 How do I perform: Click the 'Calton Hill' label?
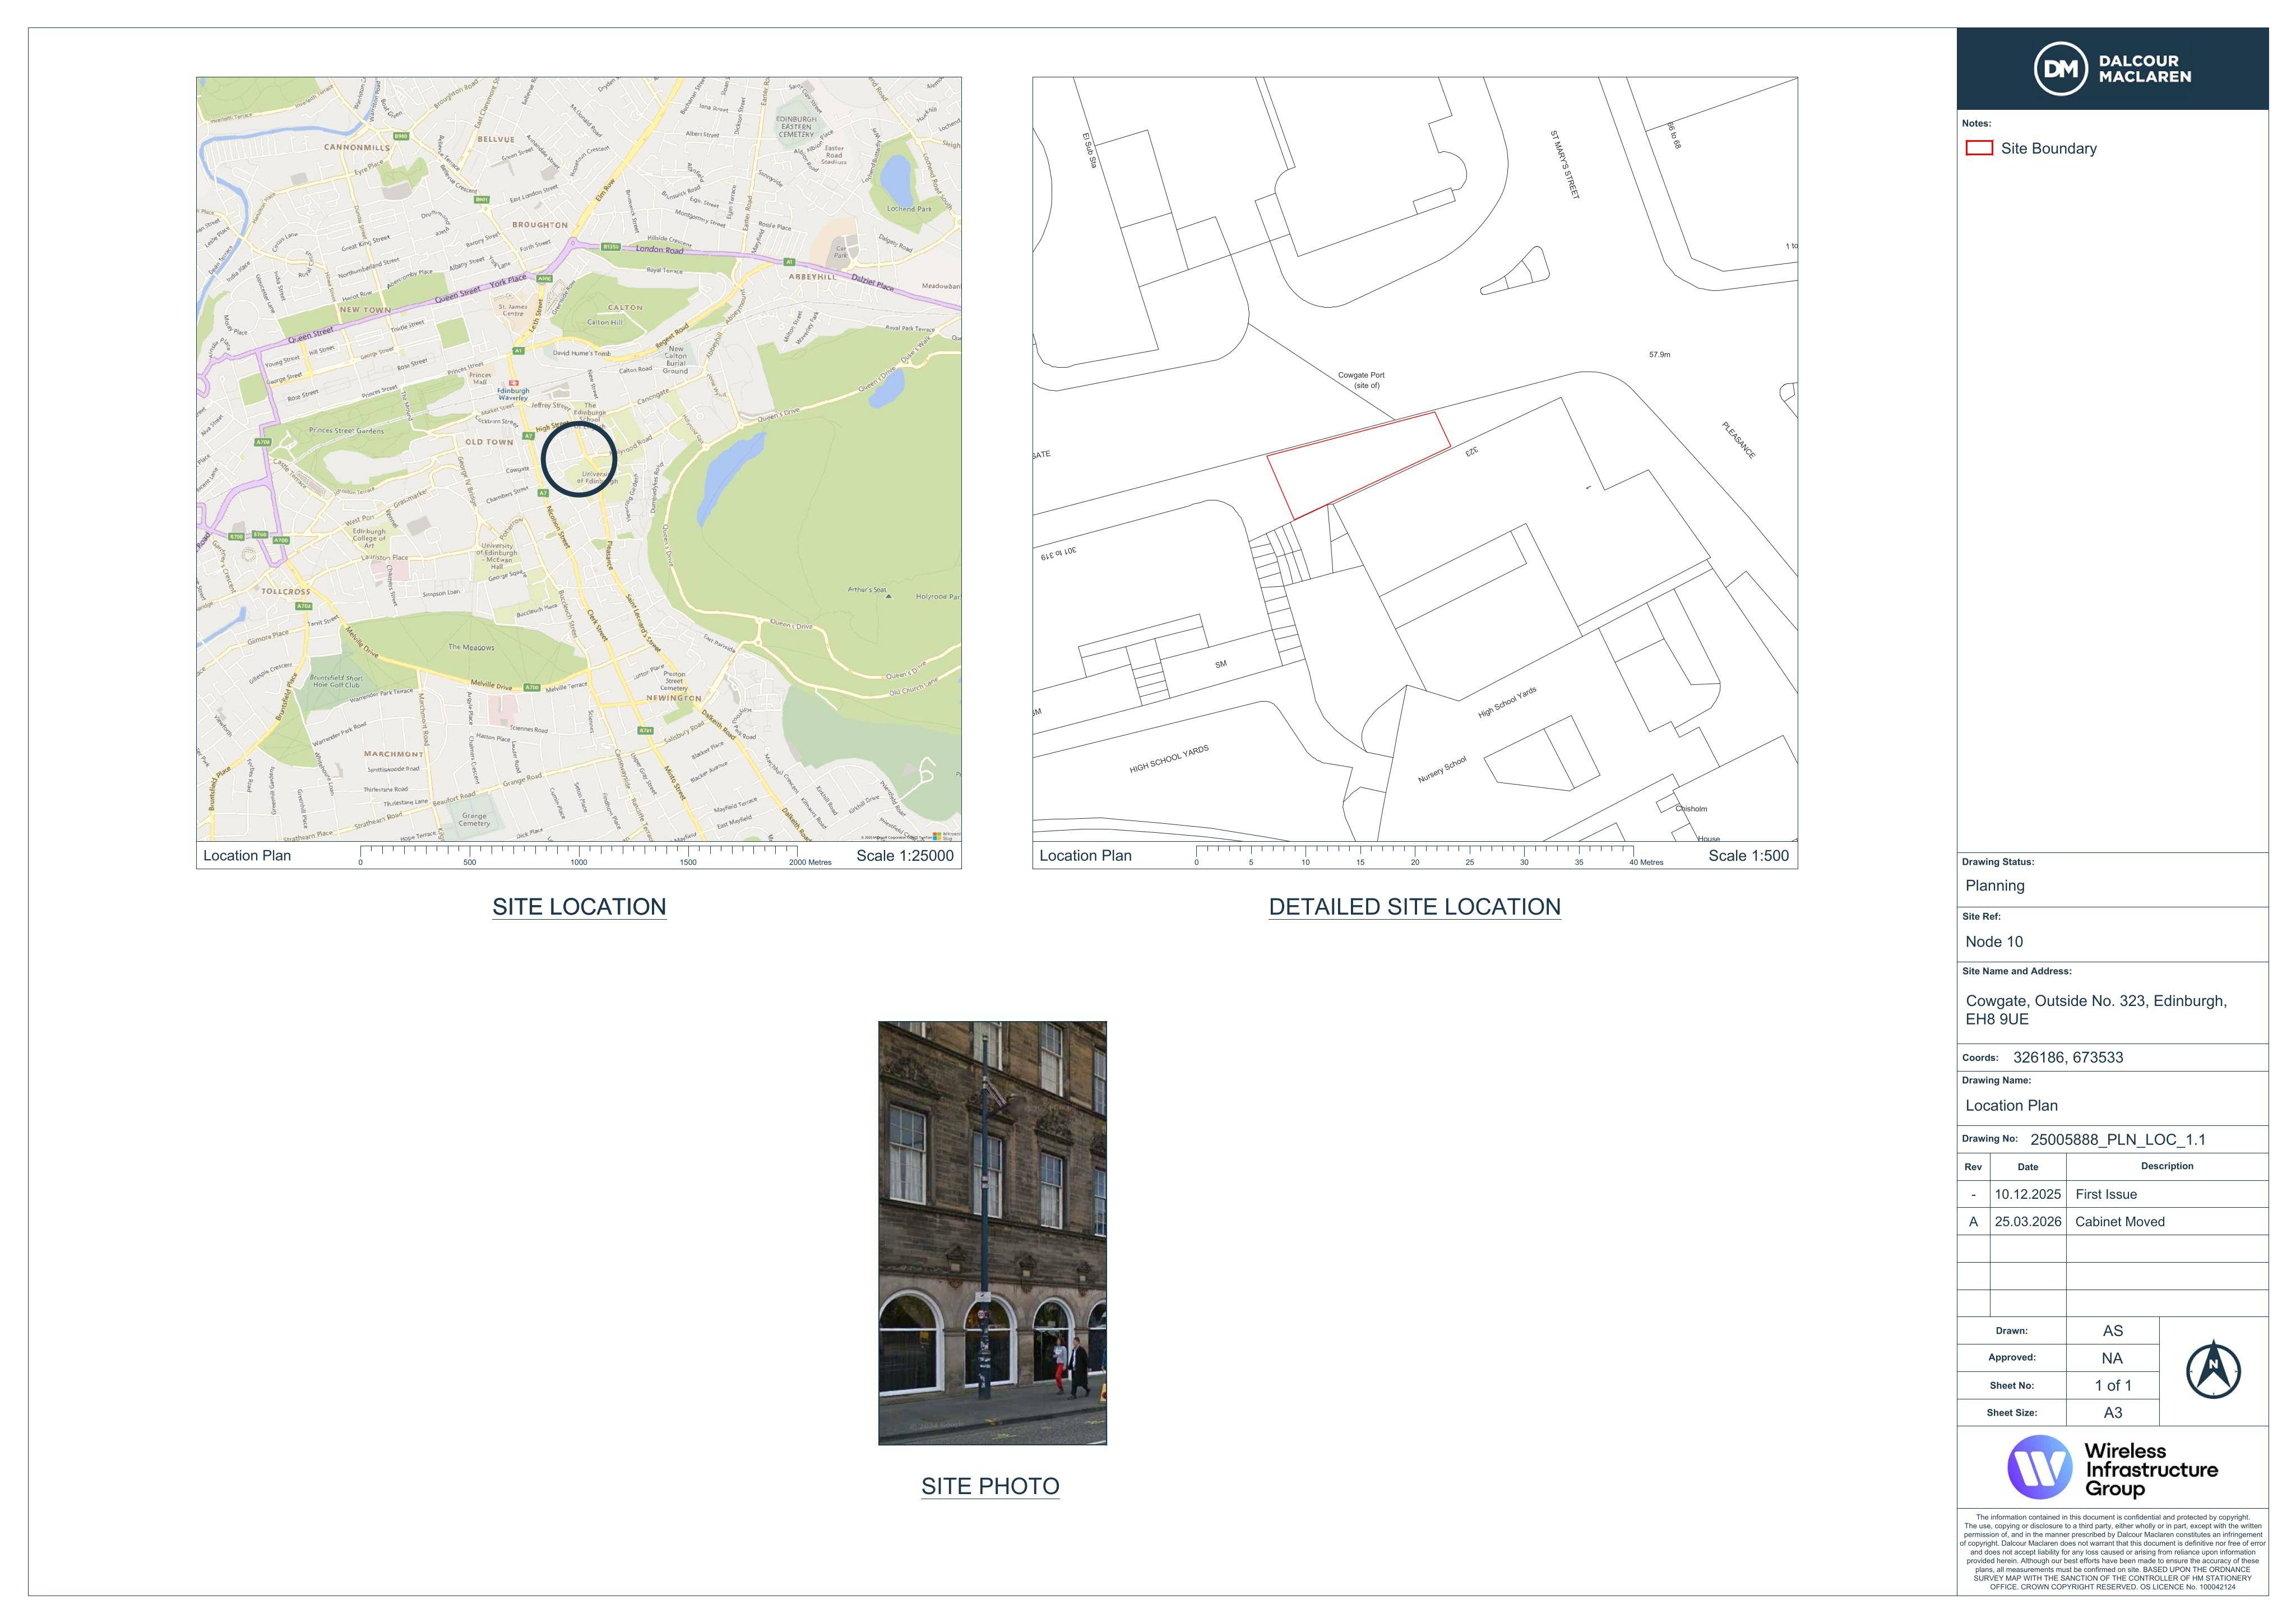point(605,323)
